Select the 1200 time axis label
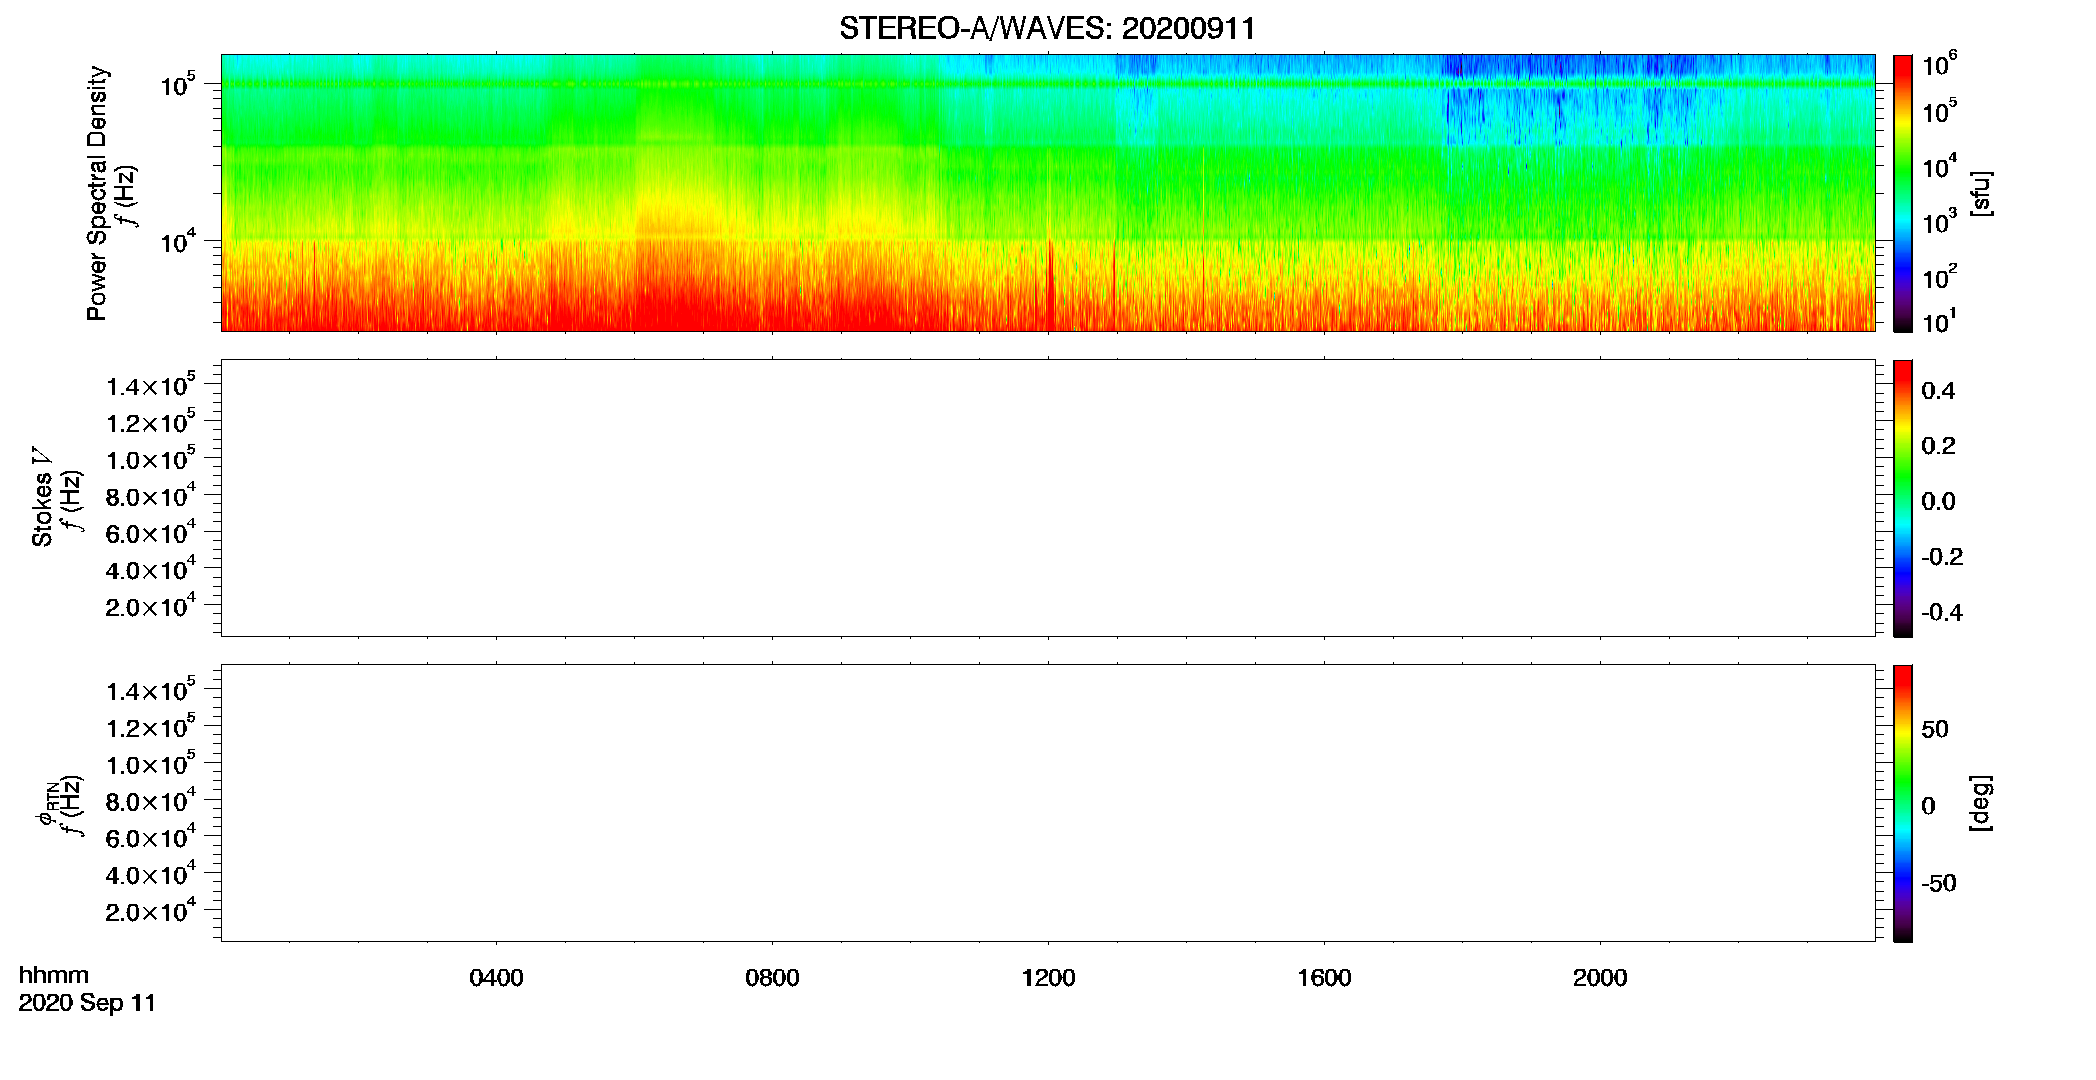 pyautogui.click(x=1048, y=978)
